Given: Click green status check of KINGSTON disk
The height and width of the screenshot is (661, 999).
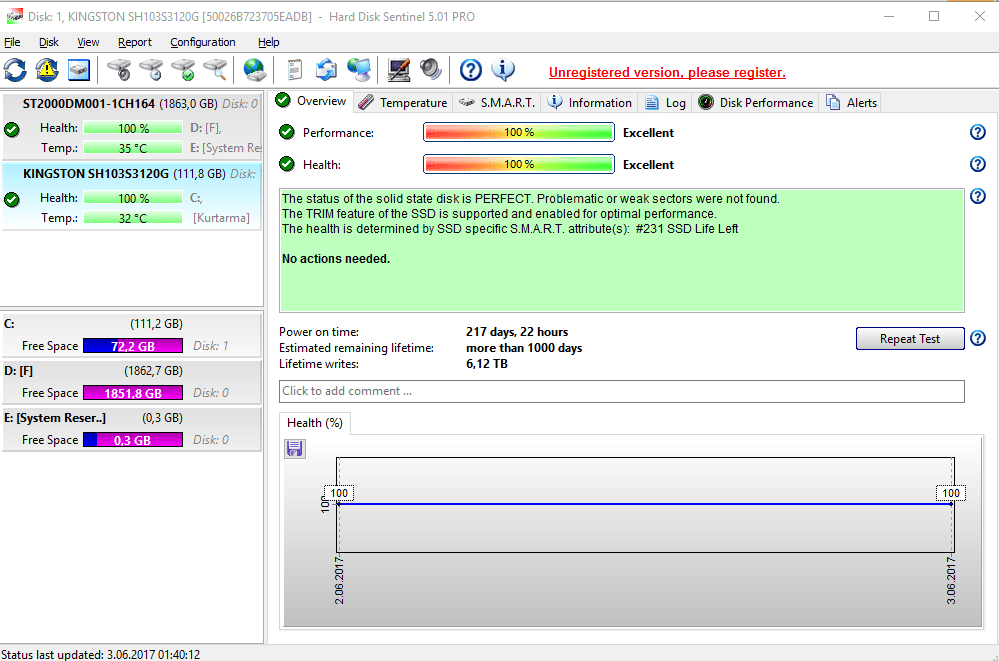Looking at the screenshot, I should pos(11,200).
